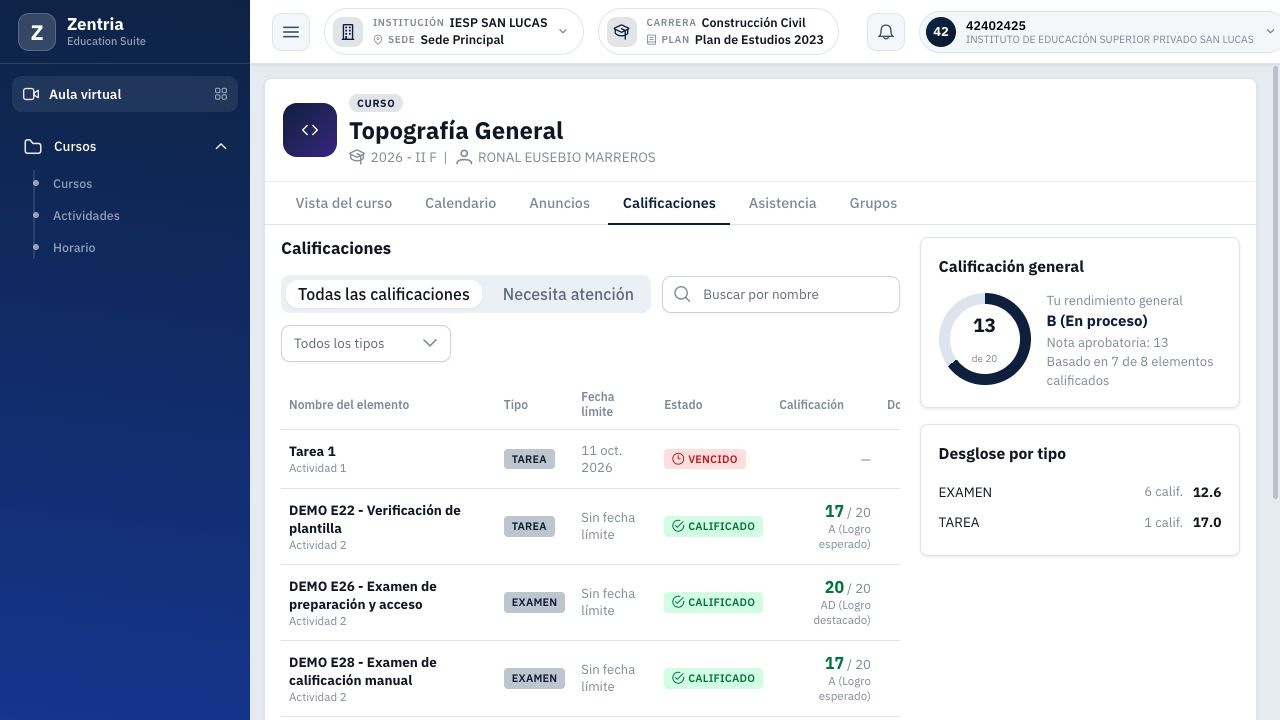Switch to Necesita atención filter
1280x720 pixels.
pos(568,294)
